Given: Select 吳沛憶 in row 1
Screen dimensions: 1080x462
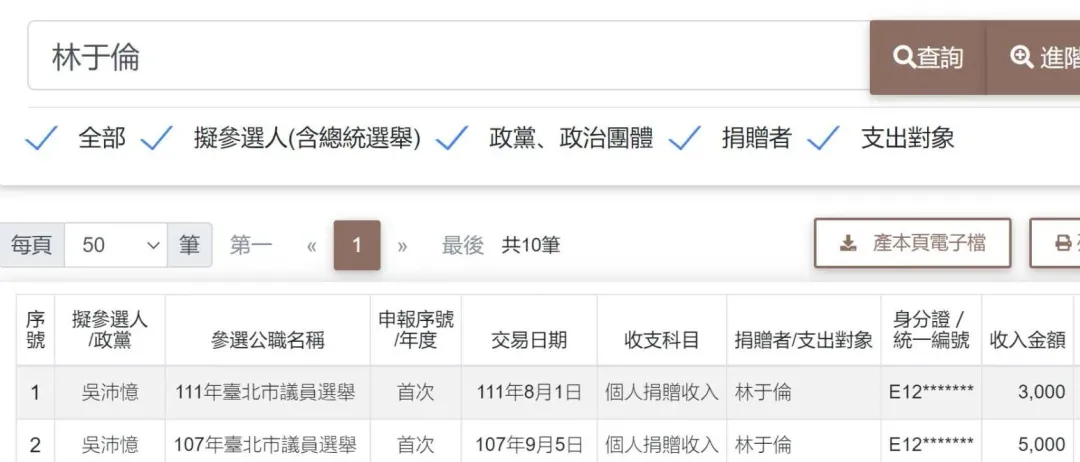Looking at the screenshot, I should pyautogui.click(x=110, y=392).
